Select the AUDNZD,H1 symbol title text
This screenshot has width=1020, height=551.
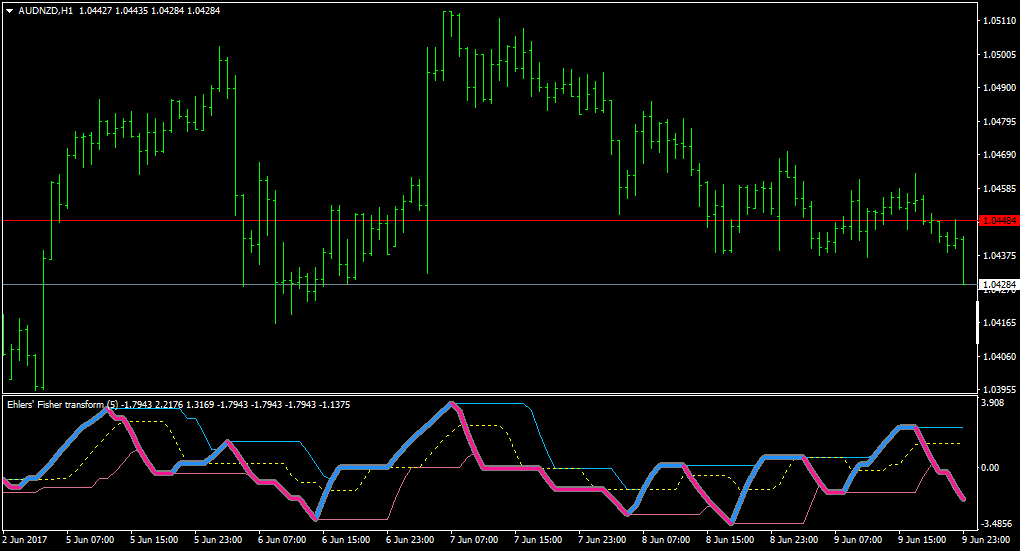pos(46,11)
